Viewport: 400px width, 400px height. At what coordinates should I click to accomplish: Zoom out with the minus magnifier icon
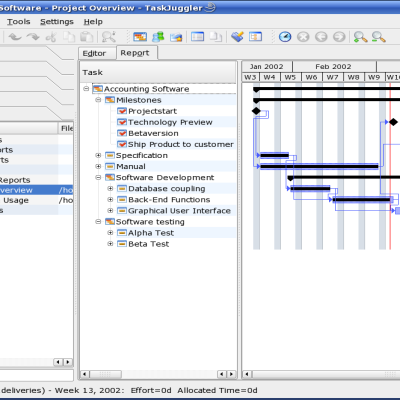pos(379,37)
